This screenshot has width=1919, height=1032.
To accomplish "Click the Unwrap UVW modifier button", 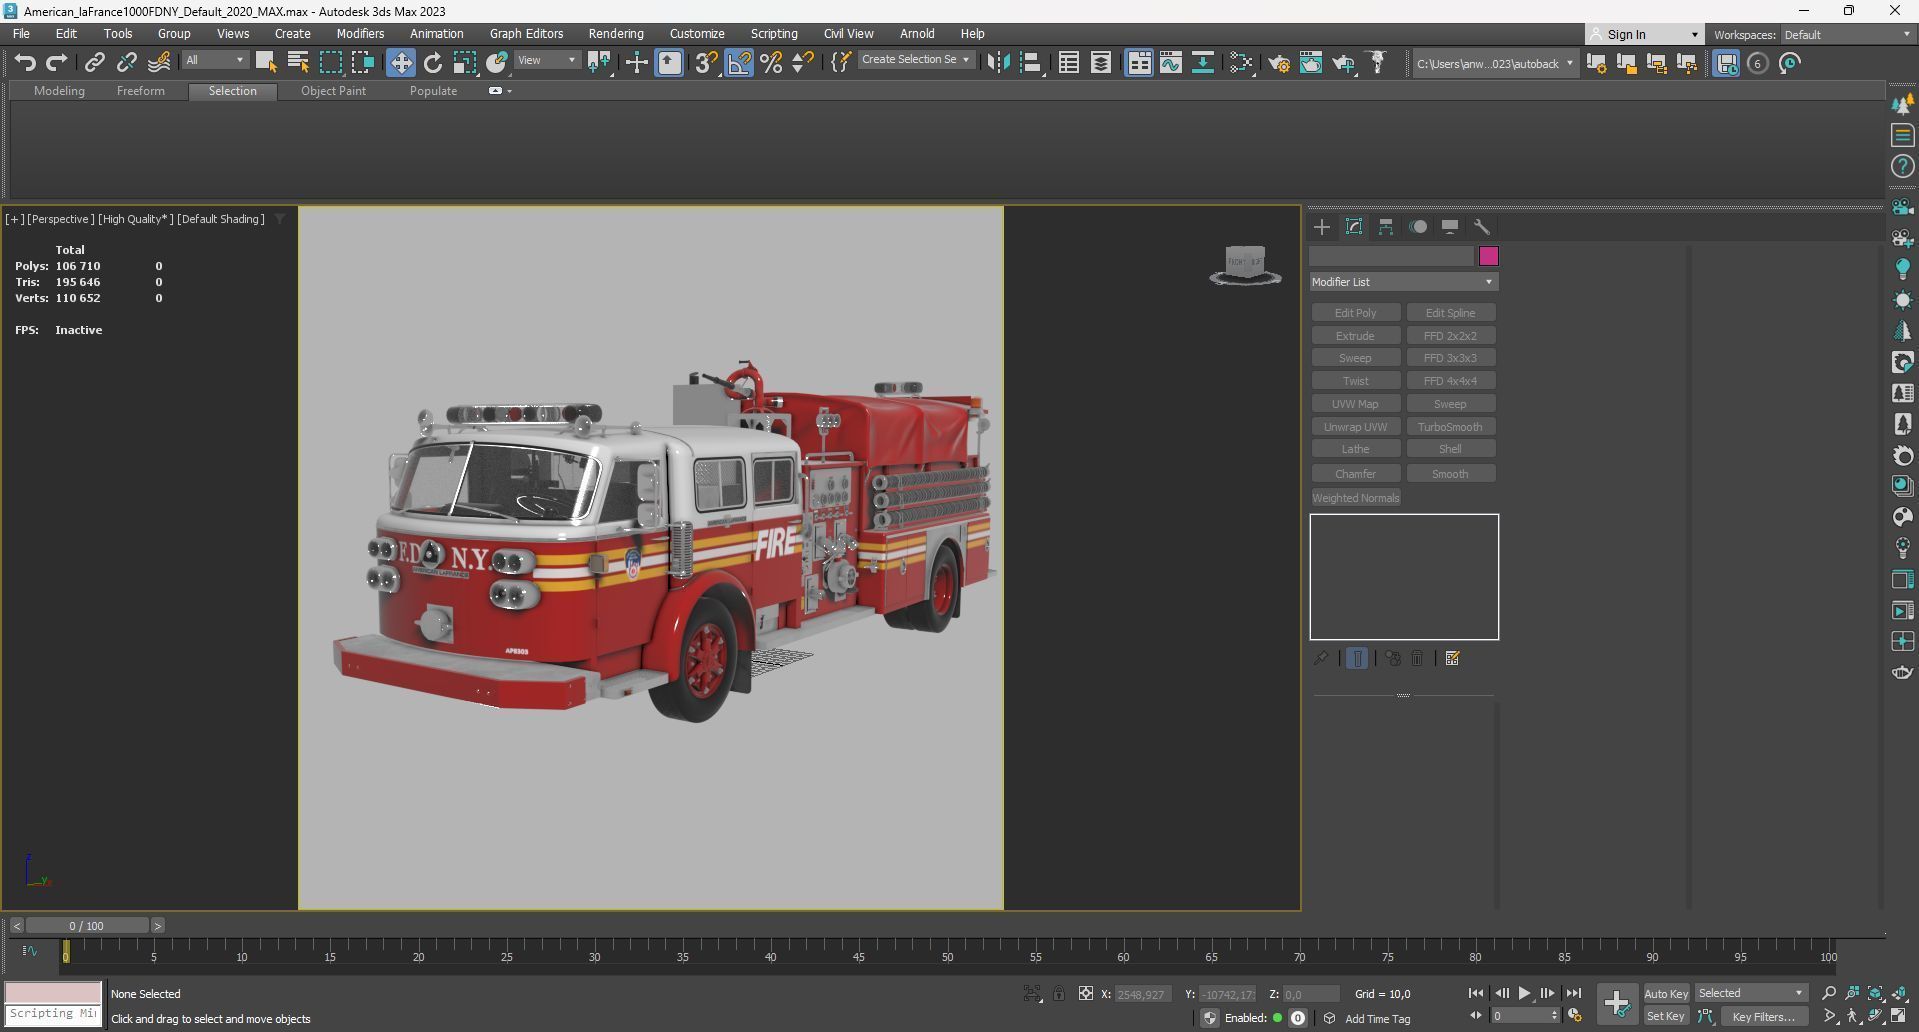I will tap(1355, 427).
